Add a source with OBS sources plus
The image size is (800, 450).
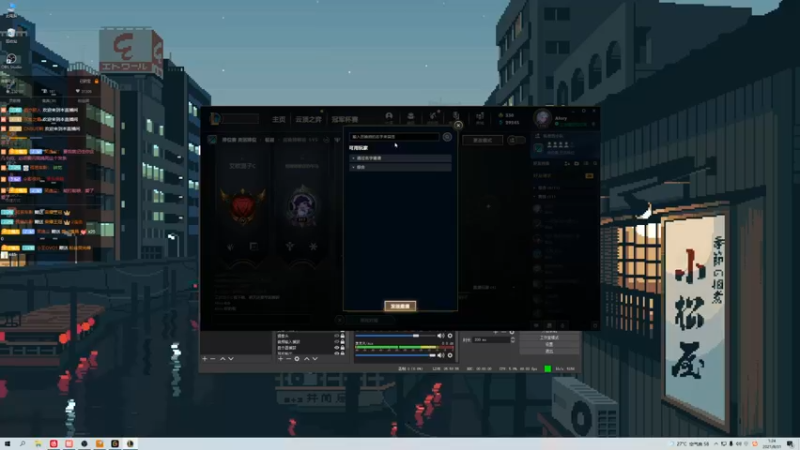click(x=280, y=359)
